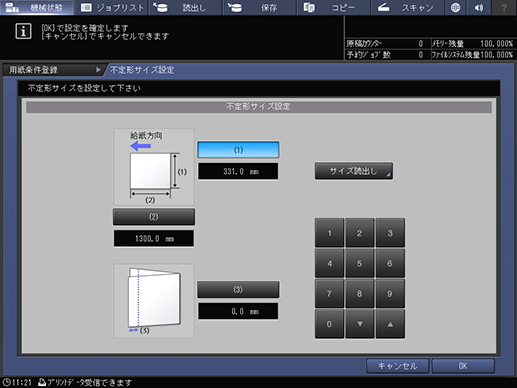Select the スキャン scan mode tab
This screenshot has height=388, width=517.
pos(407,7)
